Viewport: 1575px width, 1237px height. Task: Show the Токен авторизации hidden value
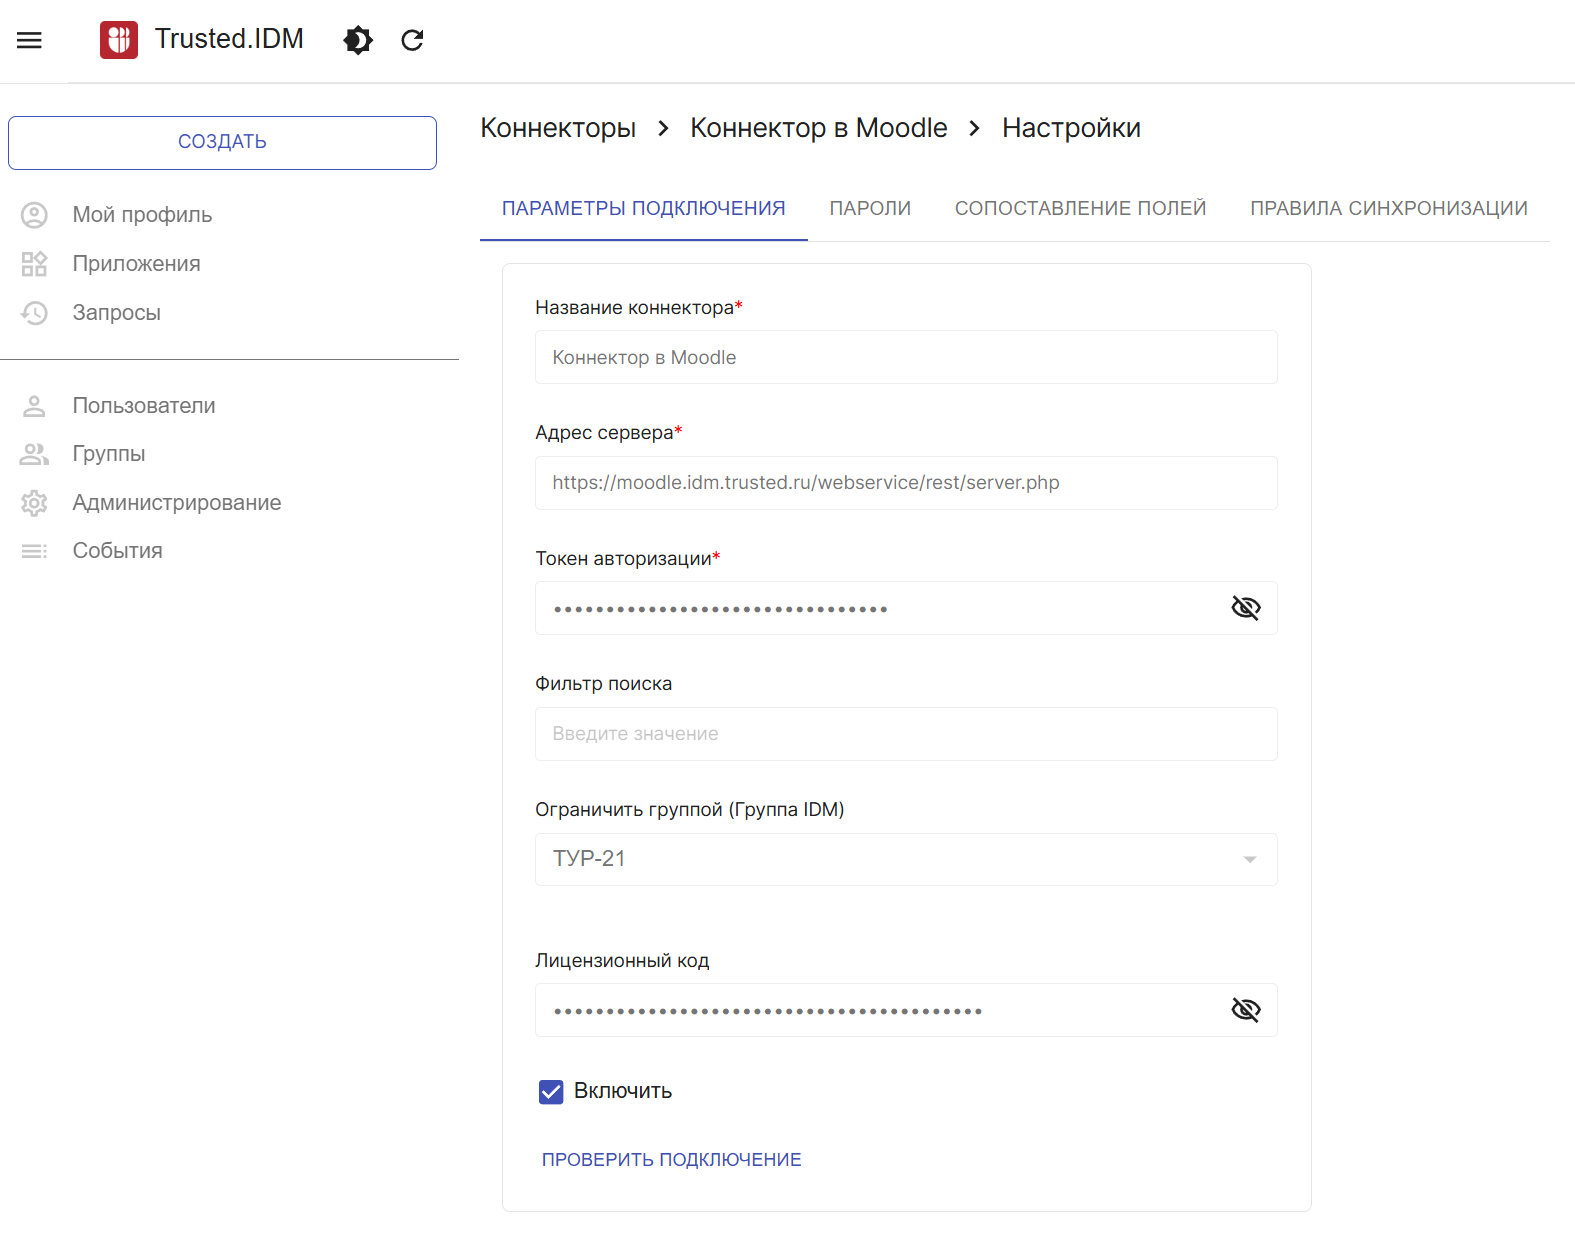point(1246,608)
